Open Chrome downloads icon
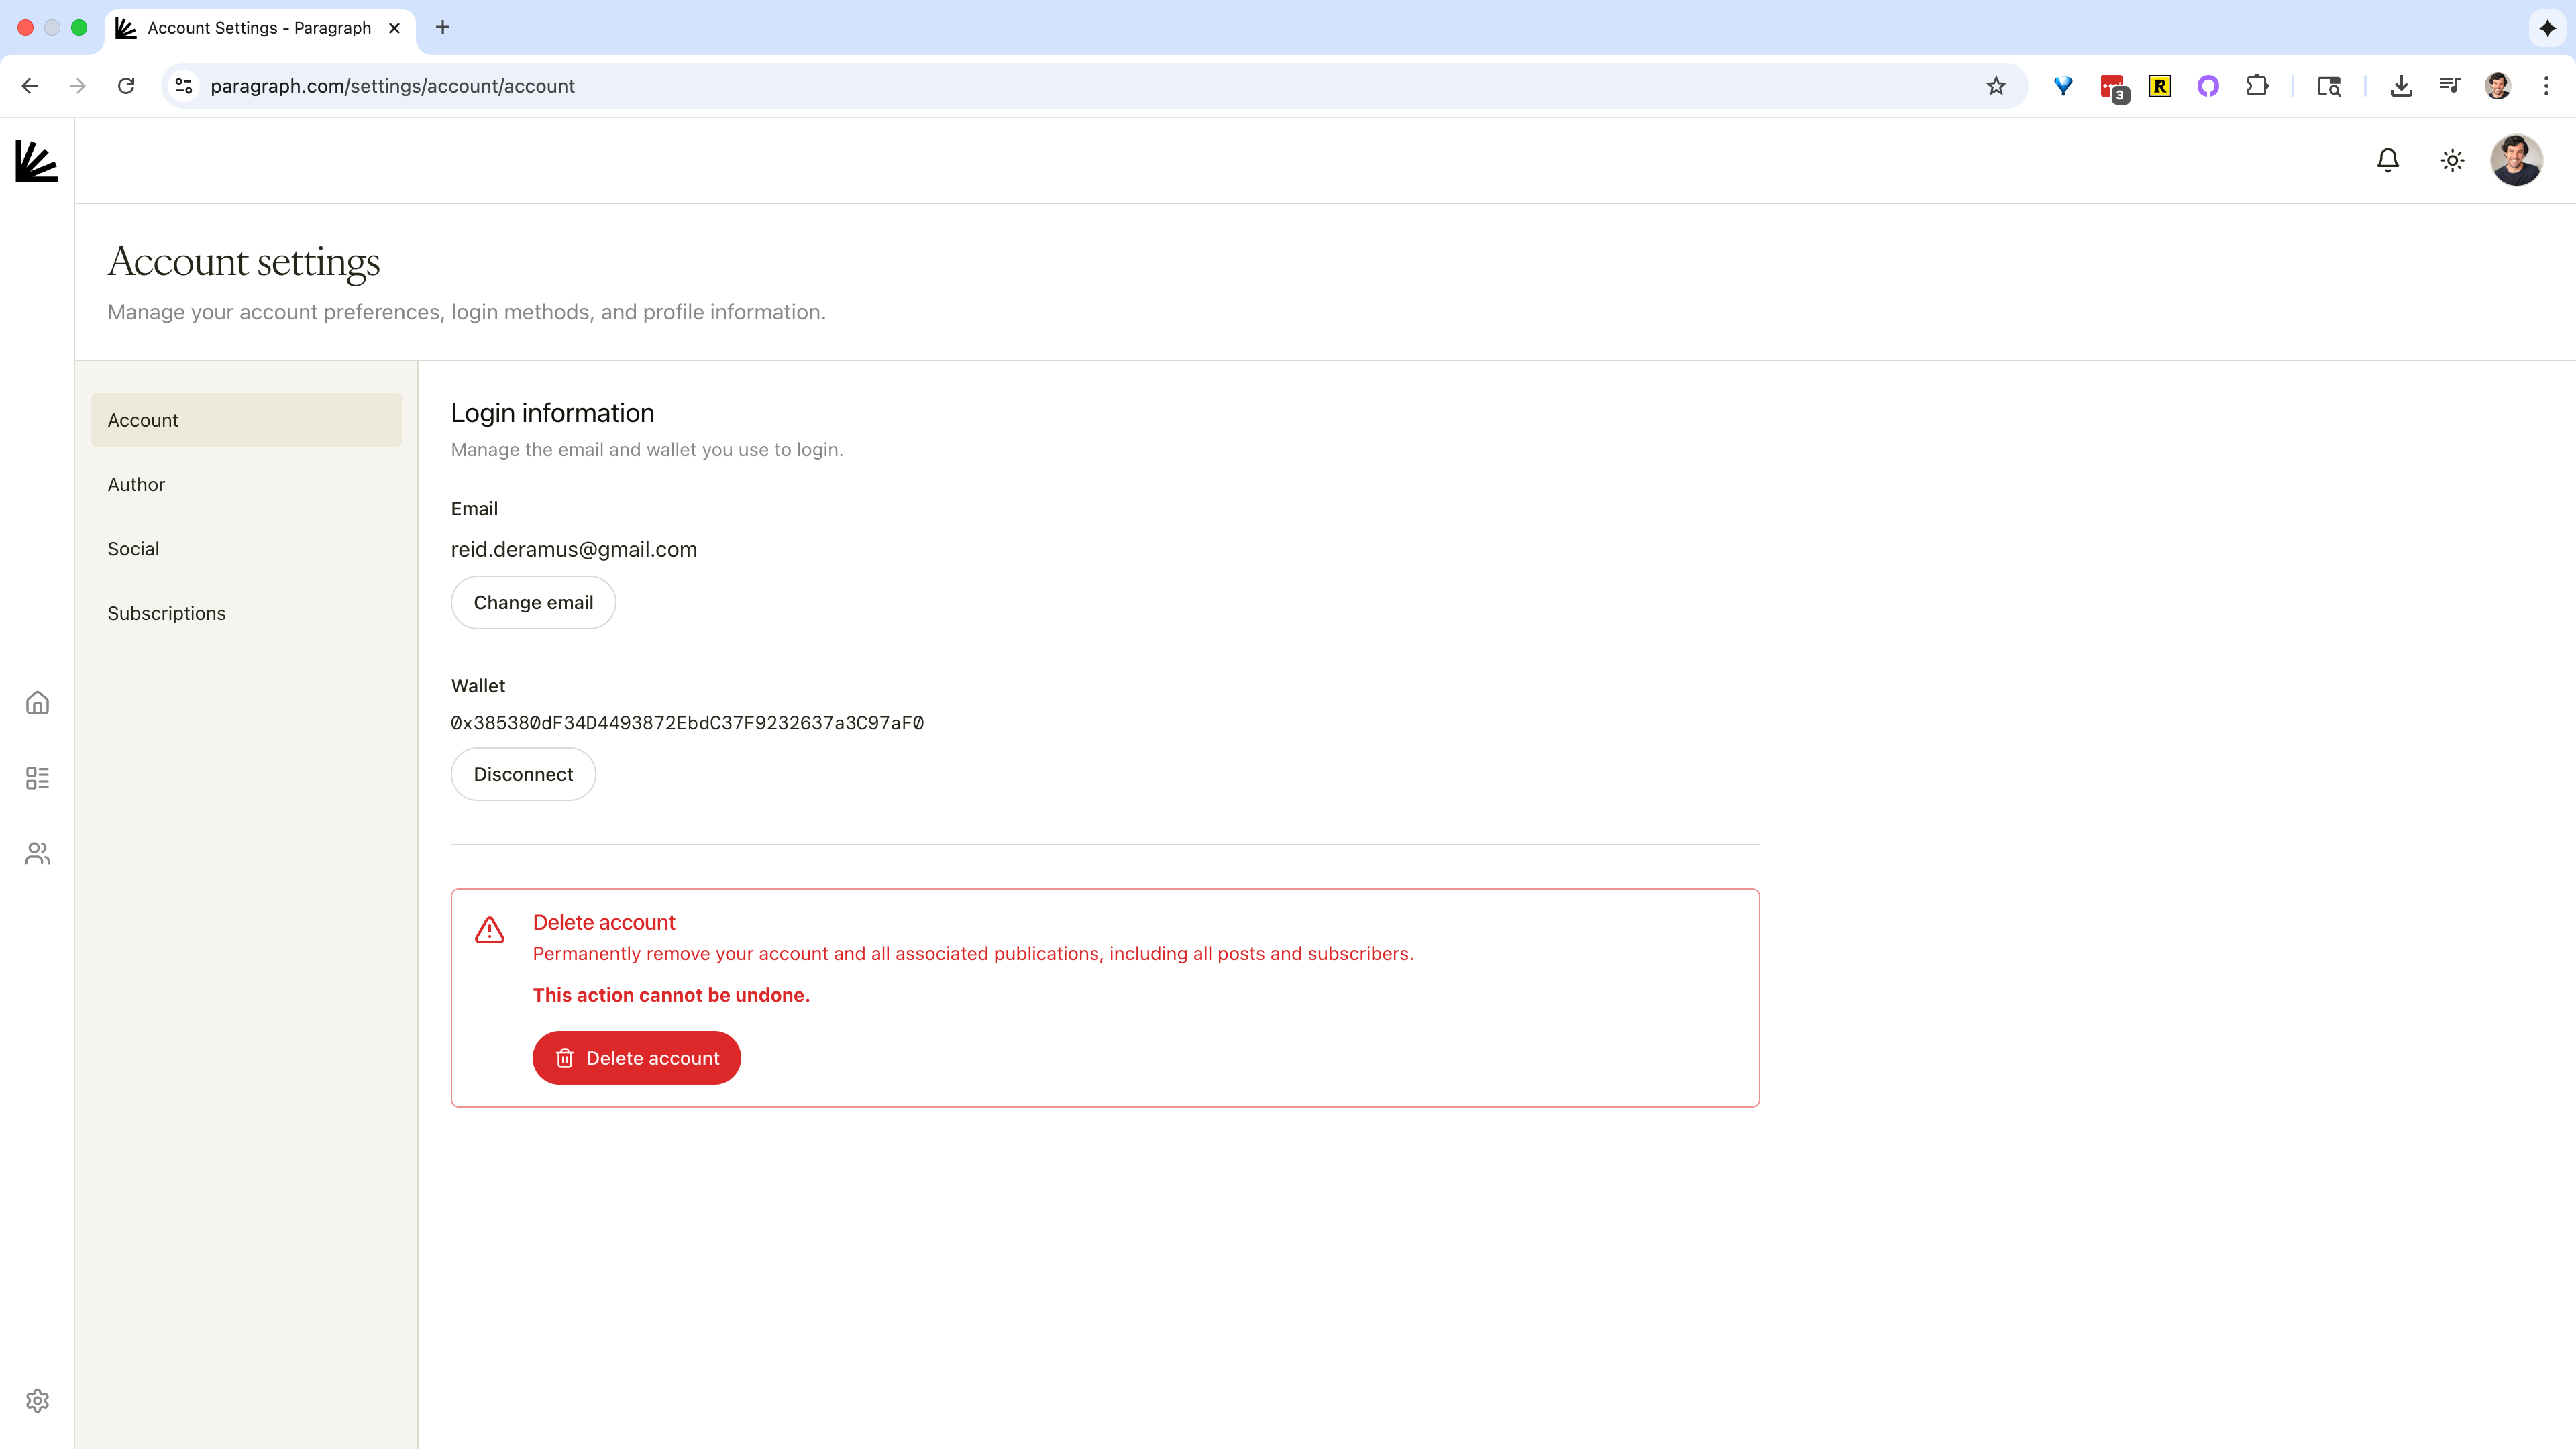The image size is (2576, 1449). tap(2400, 86)
